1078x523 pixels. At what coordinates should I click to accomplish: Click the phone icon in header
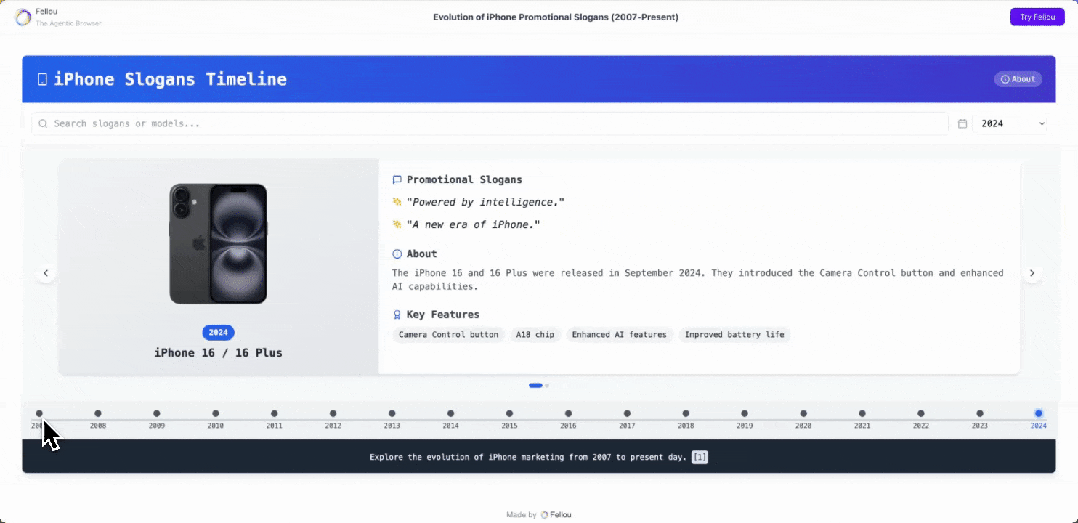click(x=43, y=80)
